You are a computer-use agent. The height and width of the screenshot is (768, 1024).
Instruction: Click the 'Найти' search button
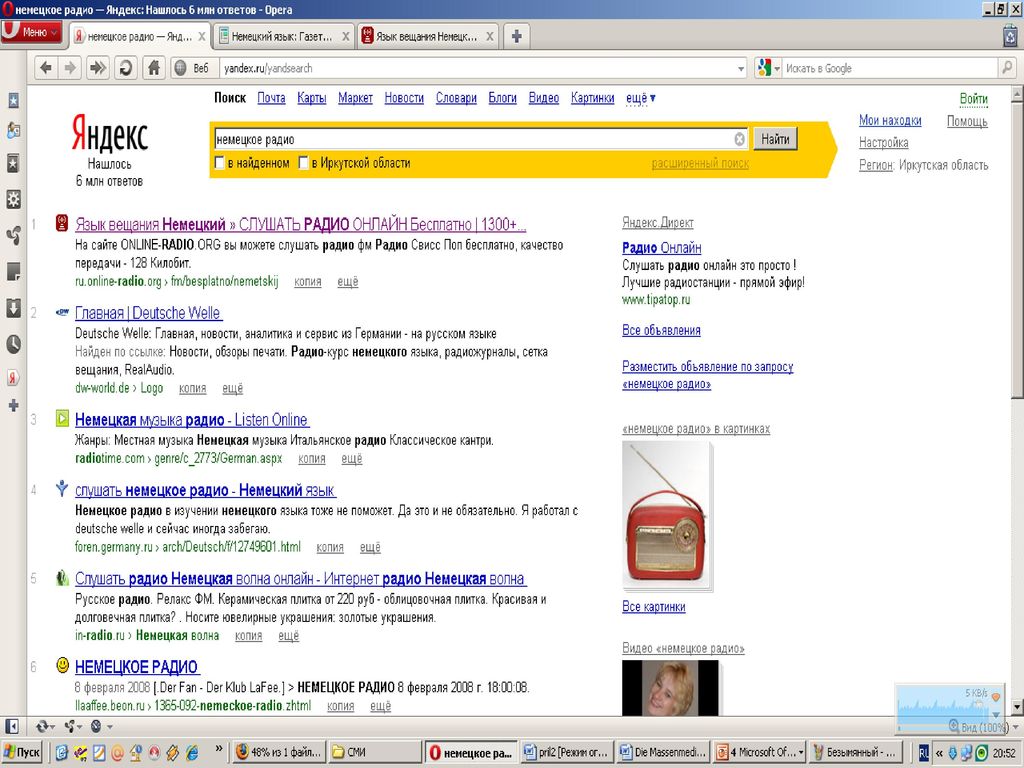coord(775,139)
